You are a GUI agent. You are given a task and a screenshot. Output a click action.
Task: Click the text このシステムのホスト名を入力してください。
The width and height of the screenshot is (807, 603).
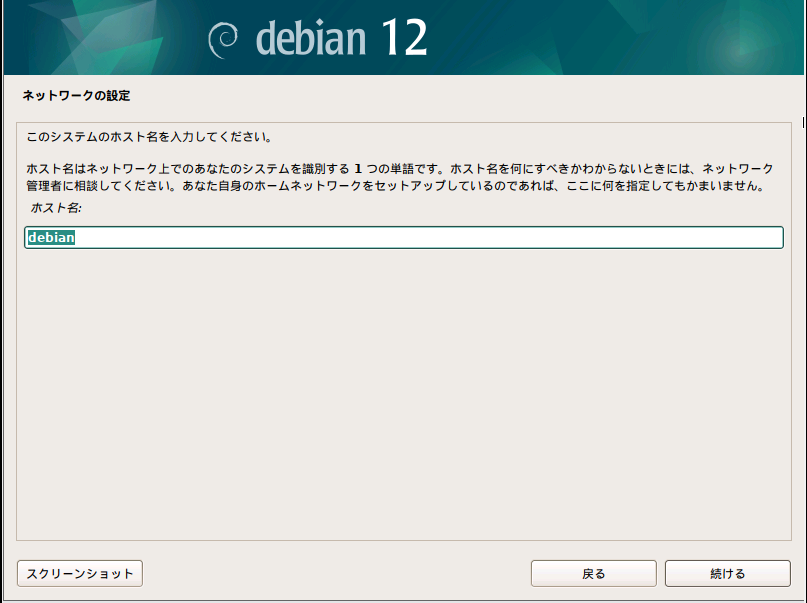point(149,137)
